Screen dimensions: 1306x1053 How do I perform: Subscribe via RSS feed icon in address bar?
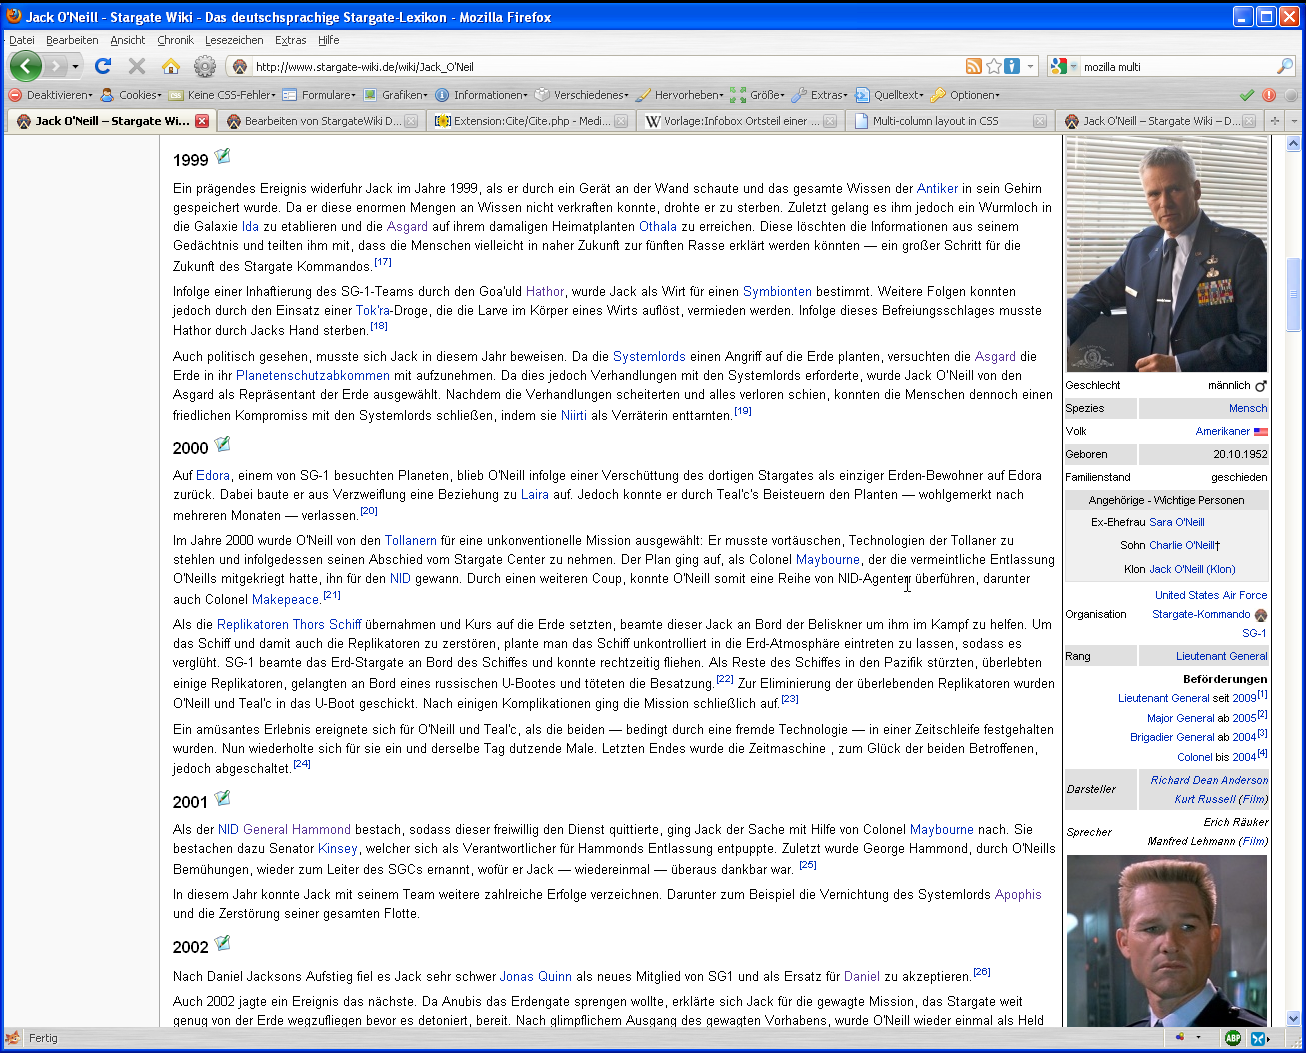[x=973, y=66]
